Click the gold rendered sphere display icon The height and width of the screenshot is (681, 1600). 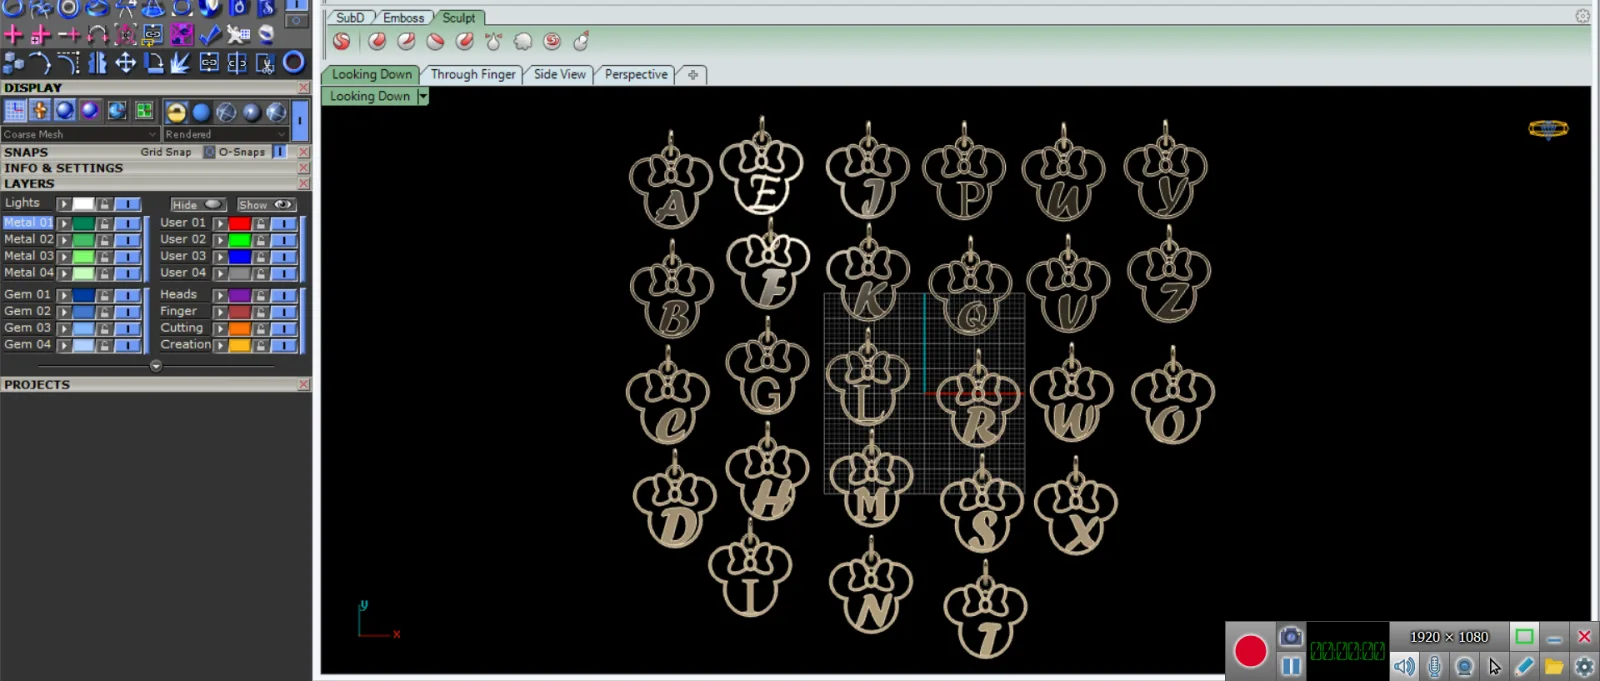click(176, 112)
